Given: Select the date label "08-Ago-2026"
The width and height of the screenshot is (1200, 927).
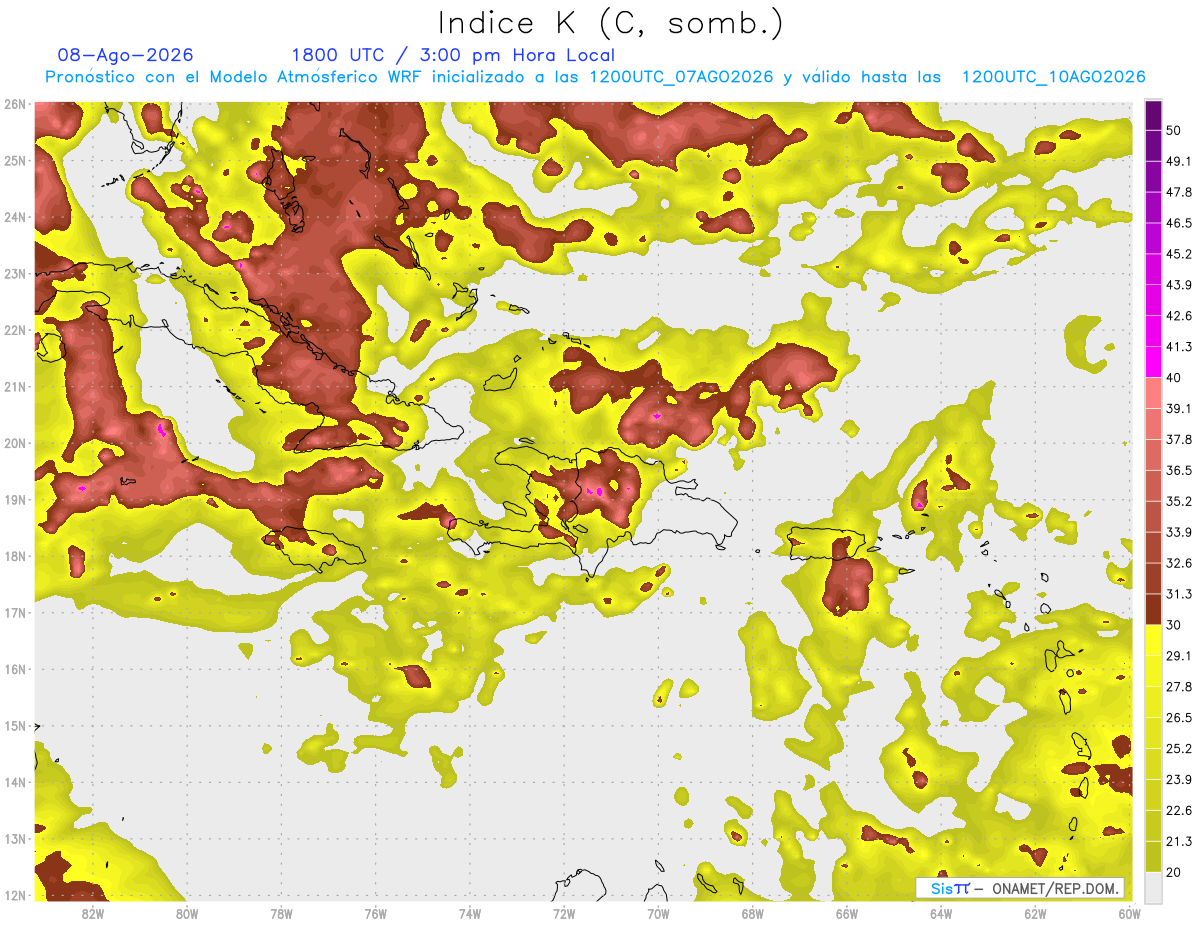Looking at the screenshot, I should click(x=126, y=55).
